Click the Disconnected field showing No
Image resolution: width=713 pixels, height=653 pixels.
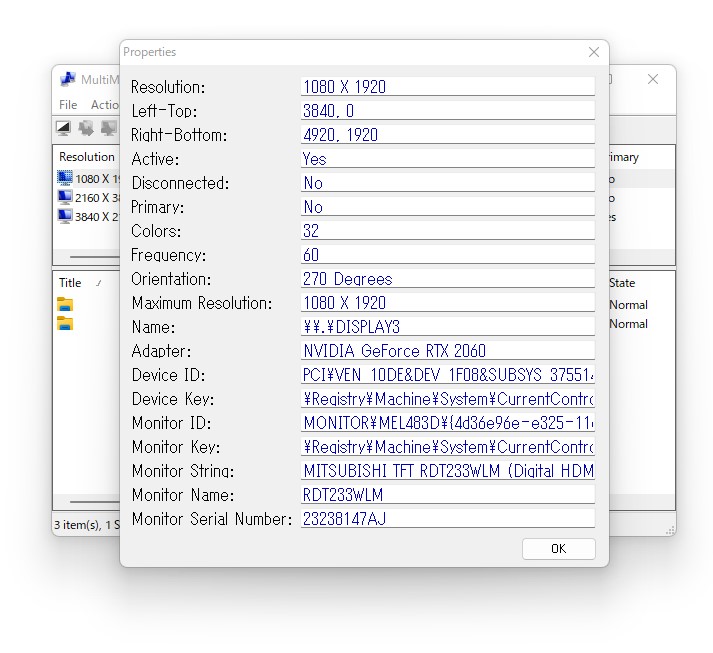pos(447,183)
